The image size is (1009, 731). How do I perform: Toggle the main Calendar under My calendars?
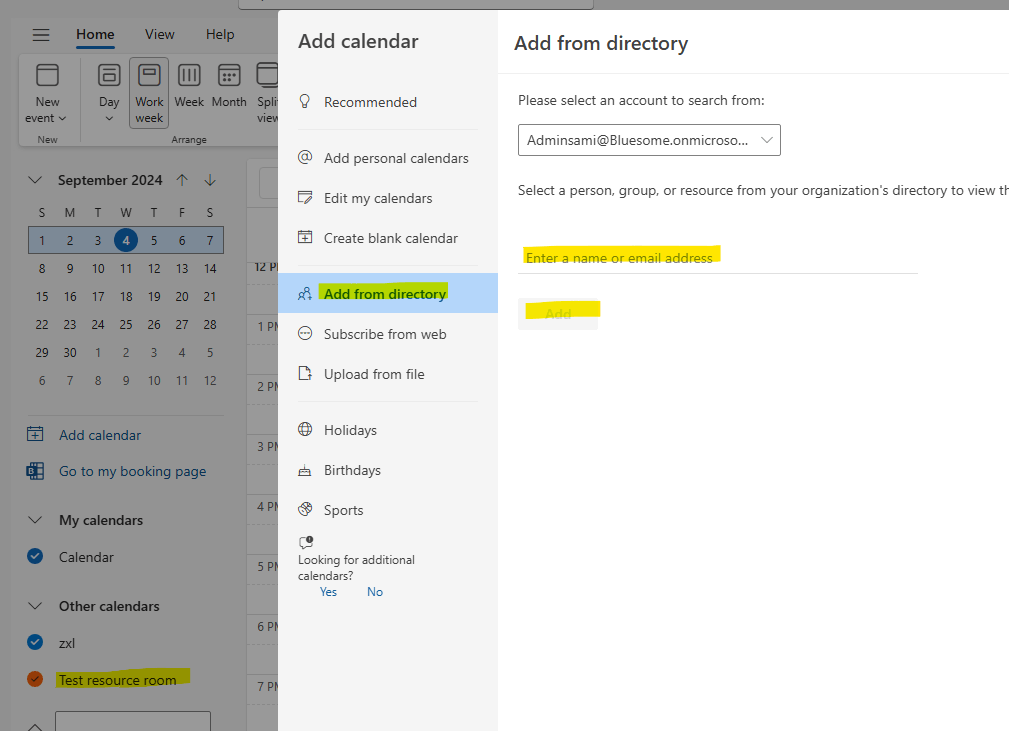click(x=34, y=557)
